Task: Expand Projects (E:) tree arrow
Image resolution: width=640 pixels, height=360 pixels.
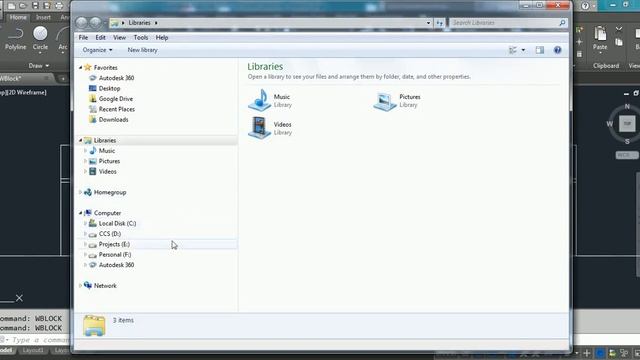Action: pyautogui.click(x=85, y=244)
